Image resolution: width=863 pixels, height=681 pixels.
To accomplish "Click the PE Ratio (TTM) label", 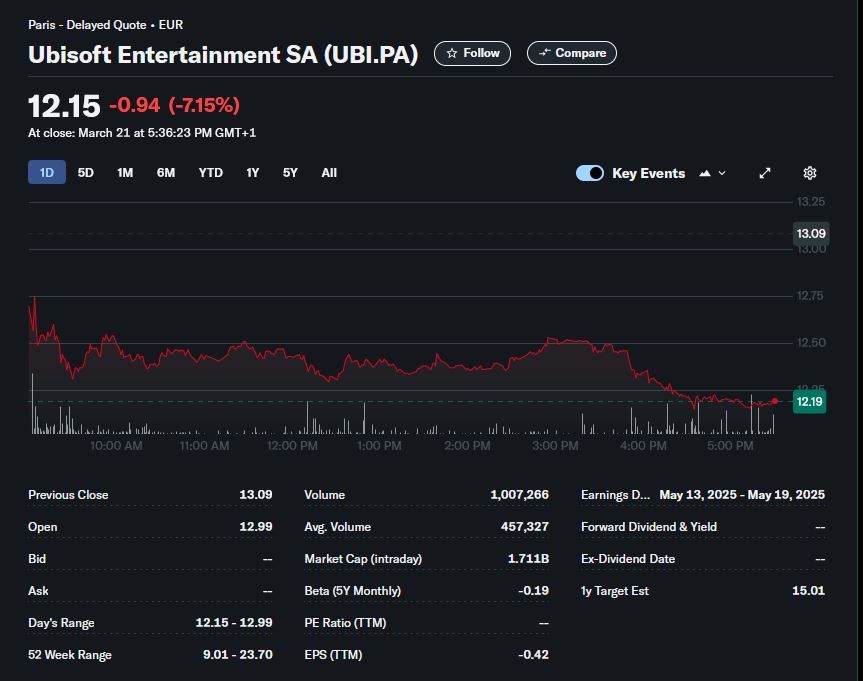I will point(345,623).
